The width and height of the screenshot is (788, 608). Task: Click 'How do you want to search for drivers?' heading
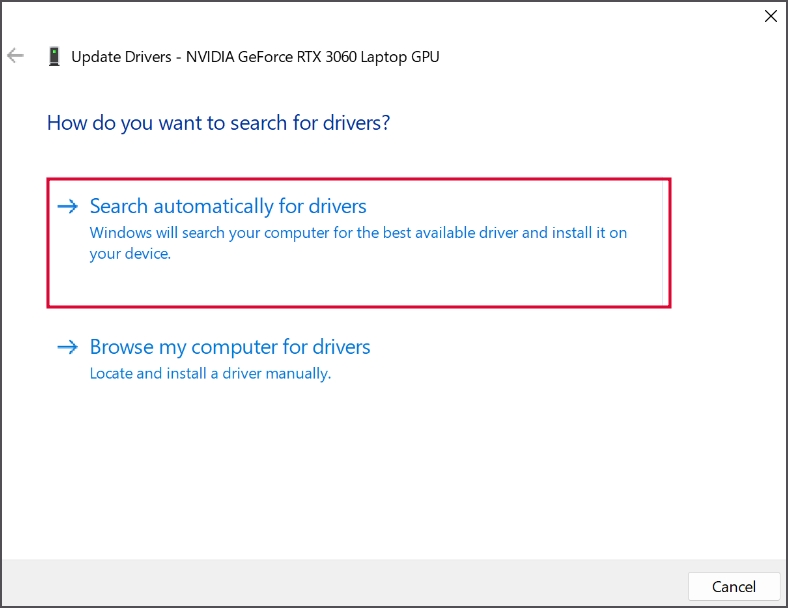click(x=219, y=123)
